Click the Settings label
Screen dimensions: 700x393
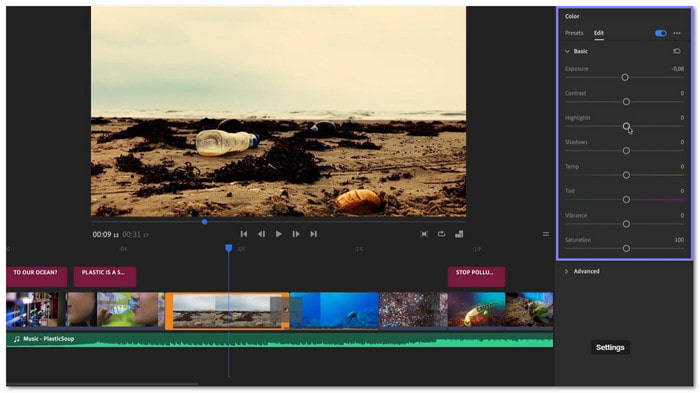(610, 347)
